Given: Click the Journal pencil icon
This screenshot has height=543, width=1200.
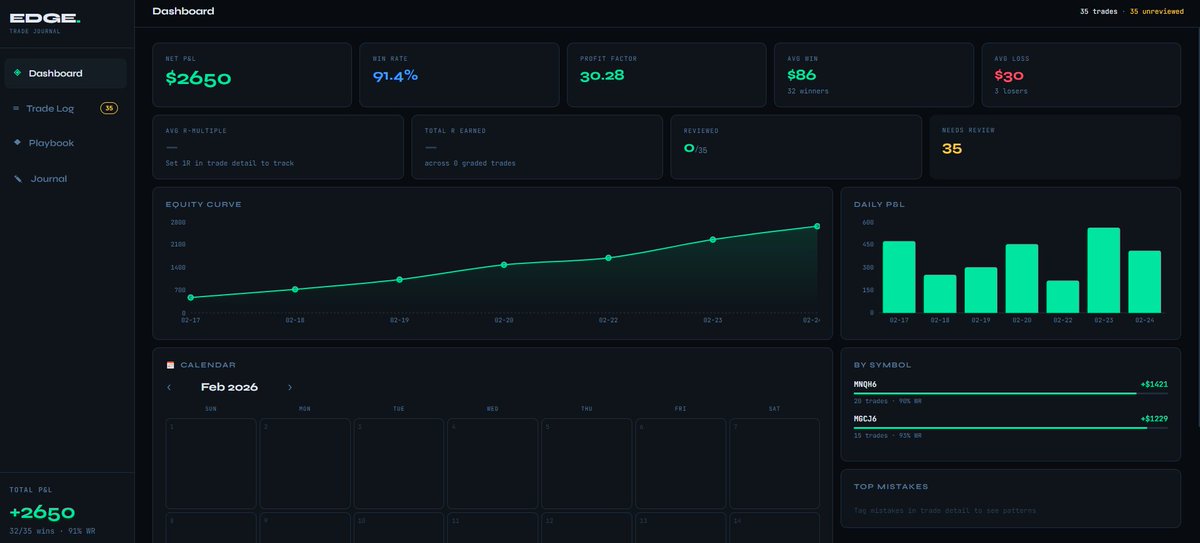Looking at the screenshot, I should (x=17, y=179).
